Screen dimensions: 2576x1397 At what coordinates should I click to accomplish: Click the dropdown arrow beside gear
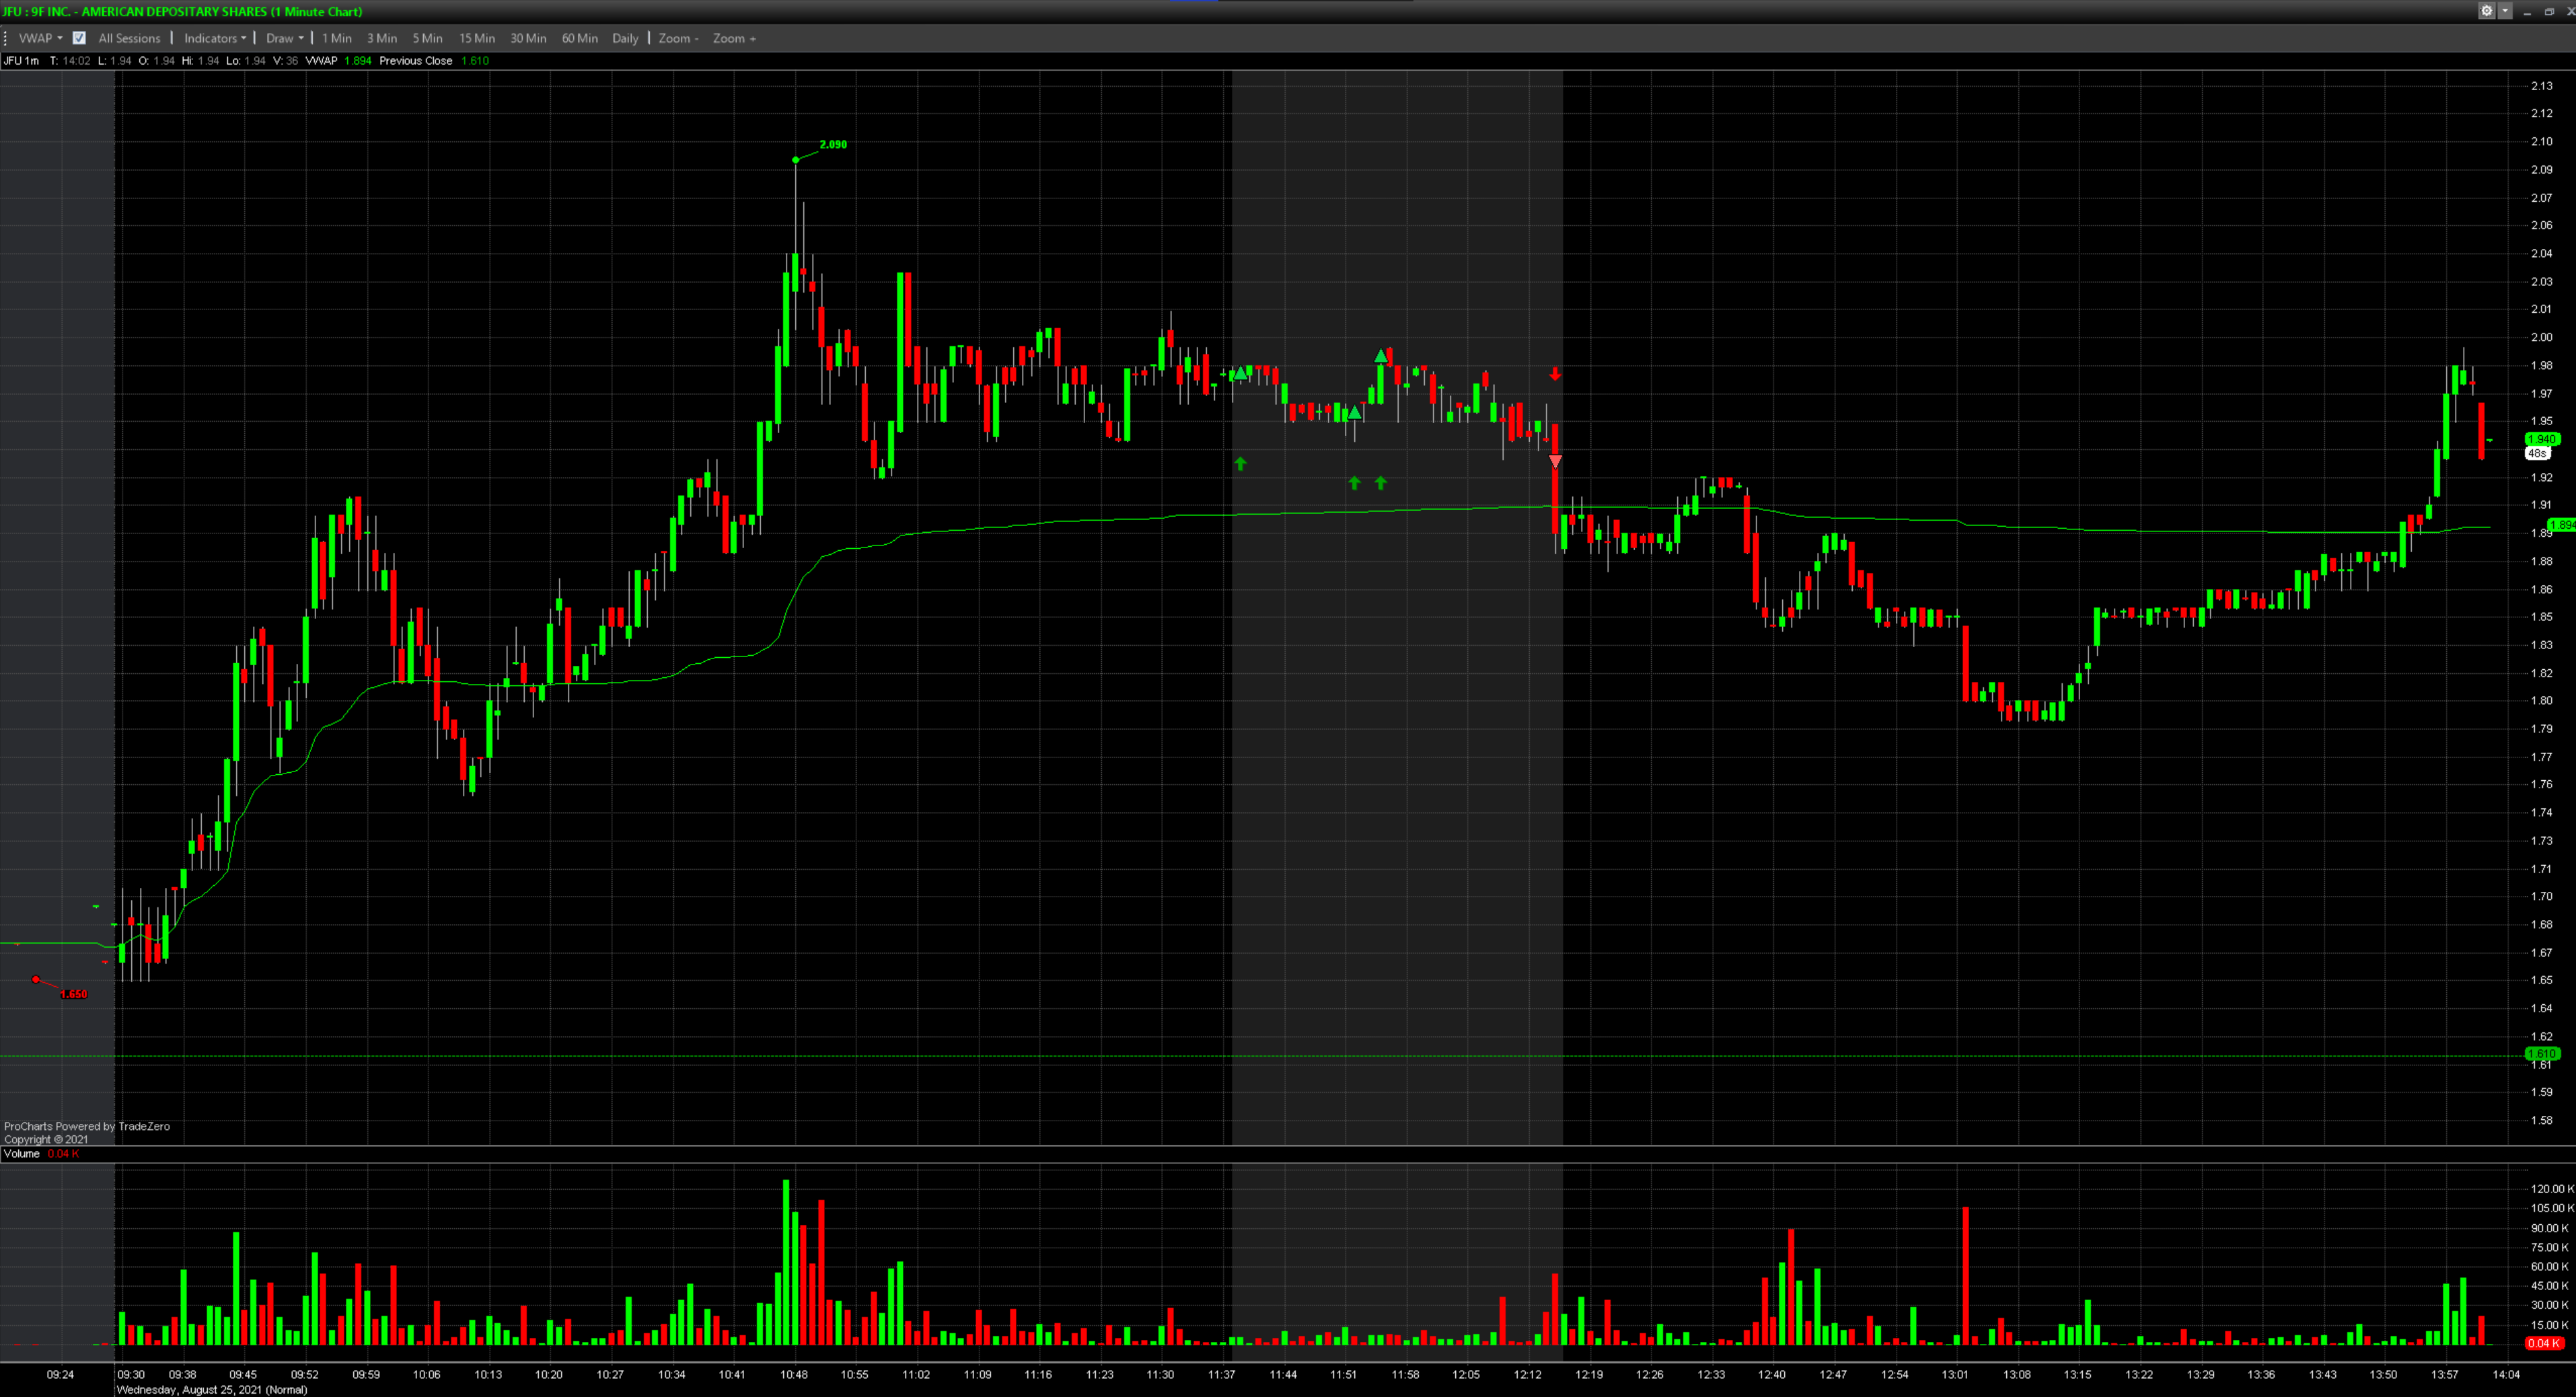click(2505, 11)
